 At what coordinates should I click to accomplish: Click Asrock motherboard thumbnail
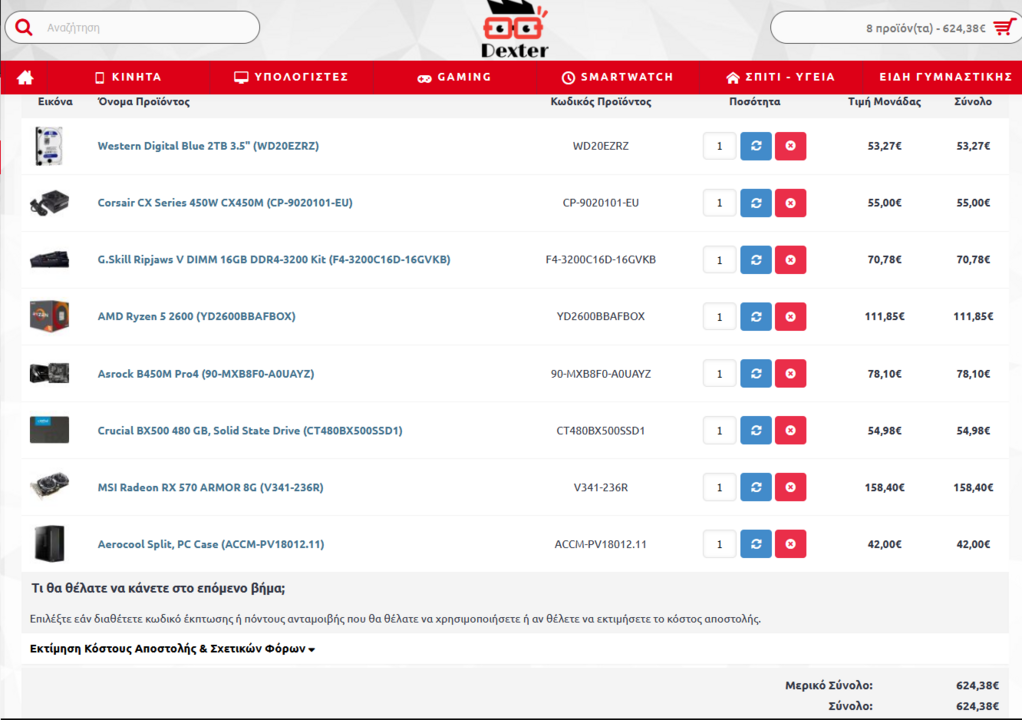pyautogui.click(x=49, y=373)
